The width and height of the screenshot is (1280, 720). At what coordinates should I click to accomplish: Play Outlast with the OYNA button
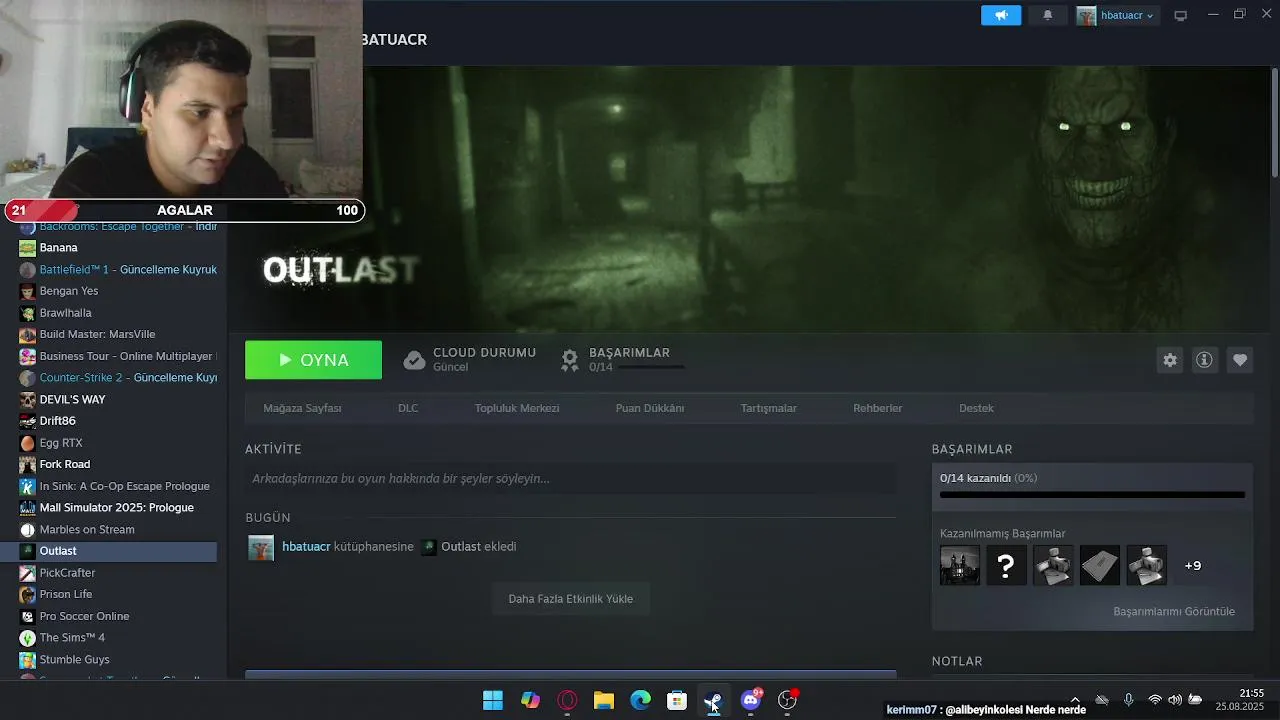pyautogui.click(x=313, y=360)
